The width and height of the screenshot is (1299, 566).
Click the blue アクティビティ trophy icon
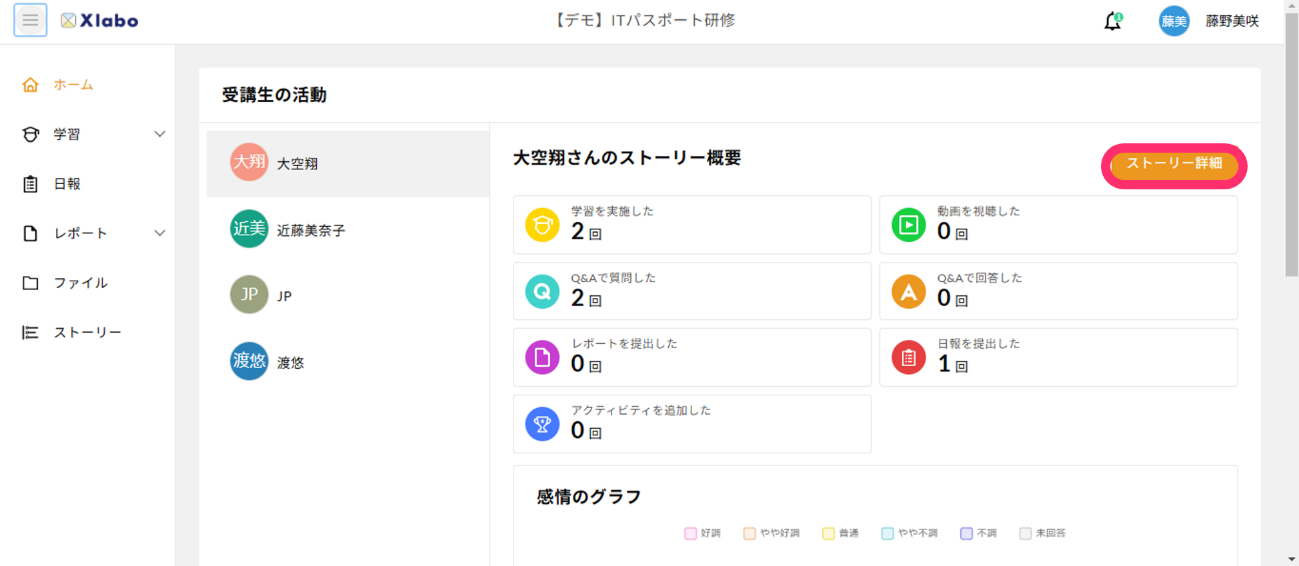point(542,424)
